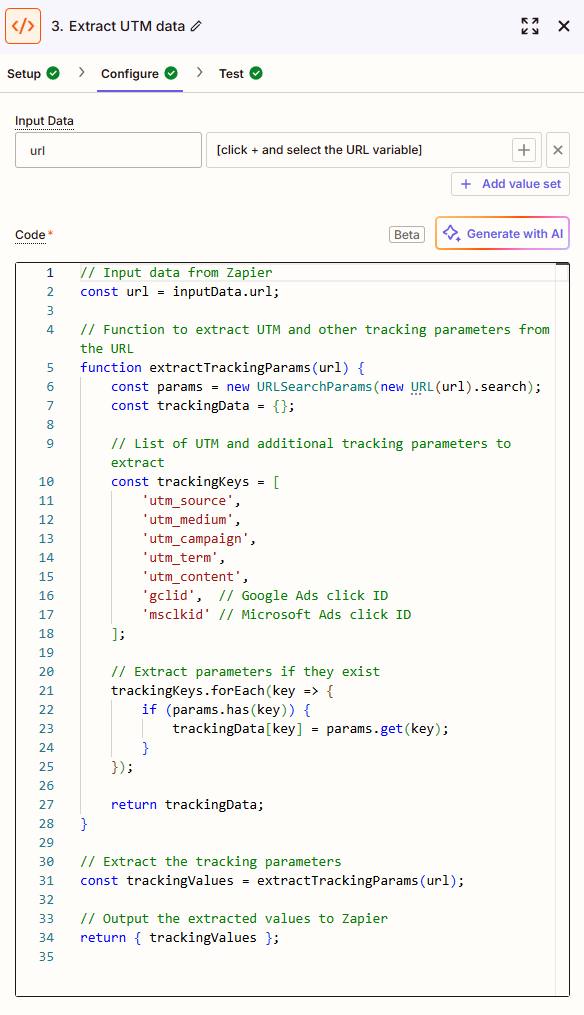The image size is (584, 1015).
Task: Click the green checkmark beside Test
Action: pos(256,73)
